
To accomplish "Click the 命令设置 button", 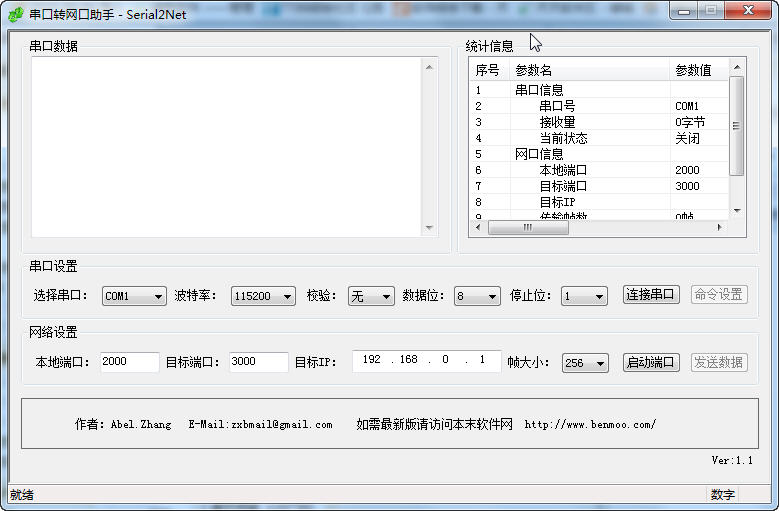I will (719, 294).
